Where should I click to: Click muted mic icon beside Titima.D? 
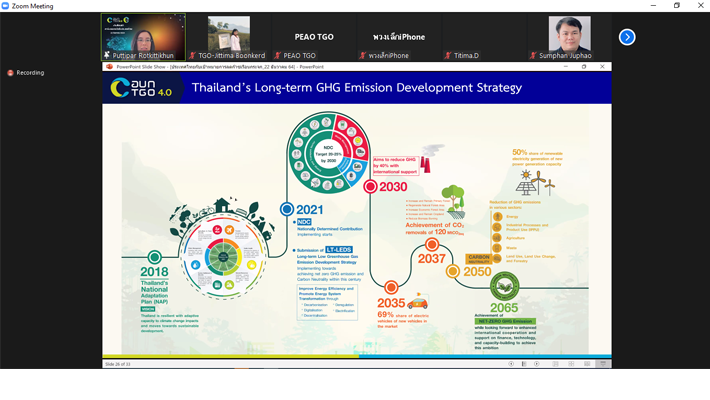coord(448,56)
